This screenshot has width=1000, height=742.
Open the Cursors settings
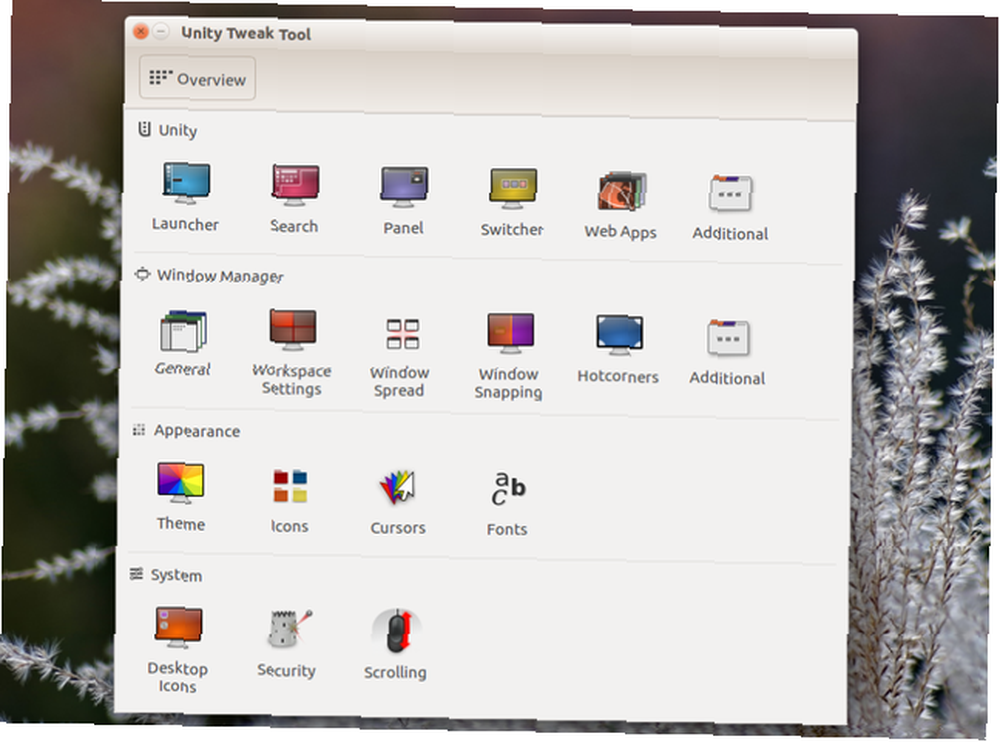398,502
